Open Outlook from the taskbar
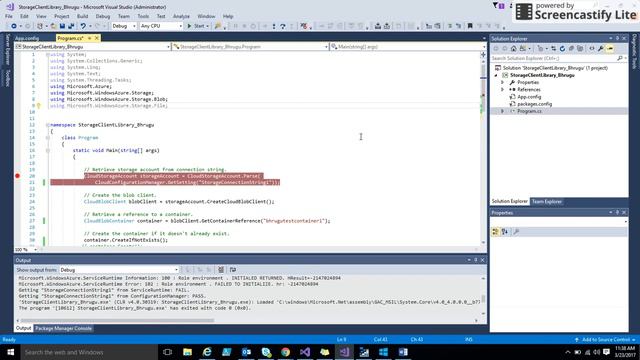 [246, 352]
